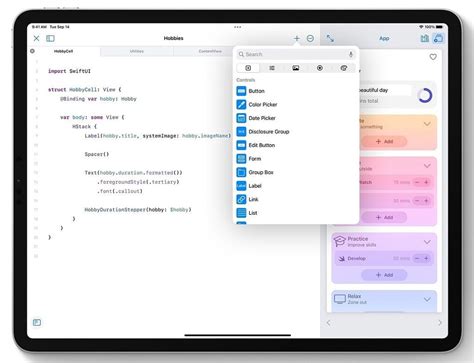
Task: Click the Color Picker icon in the list
Action: coord(241,104)
